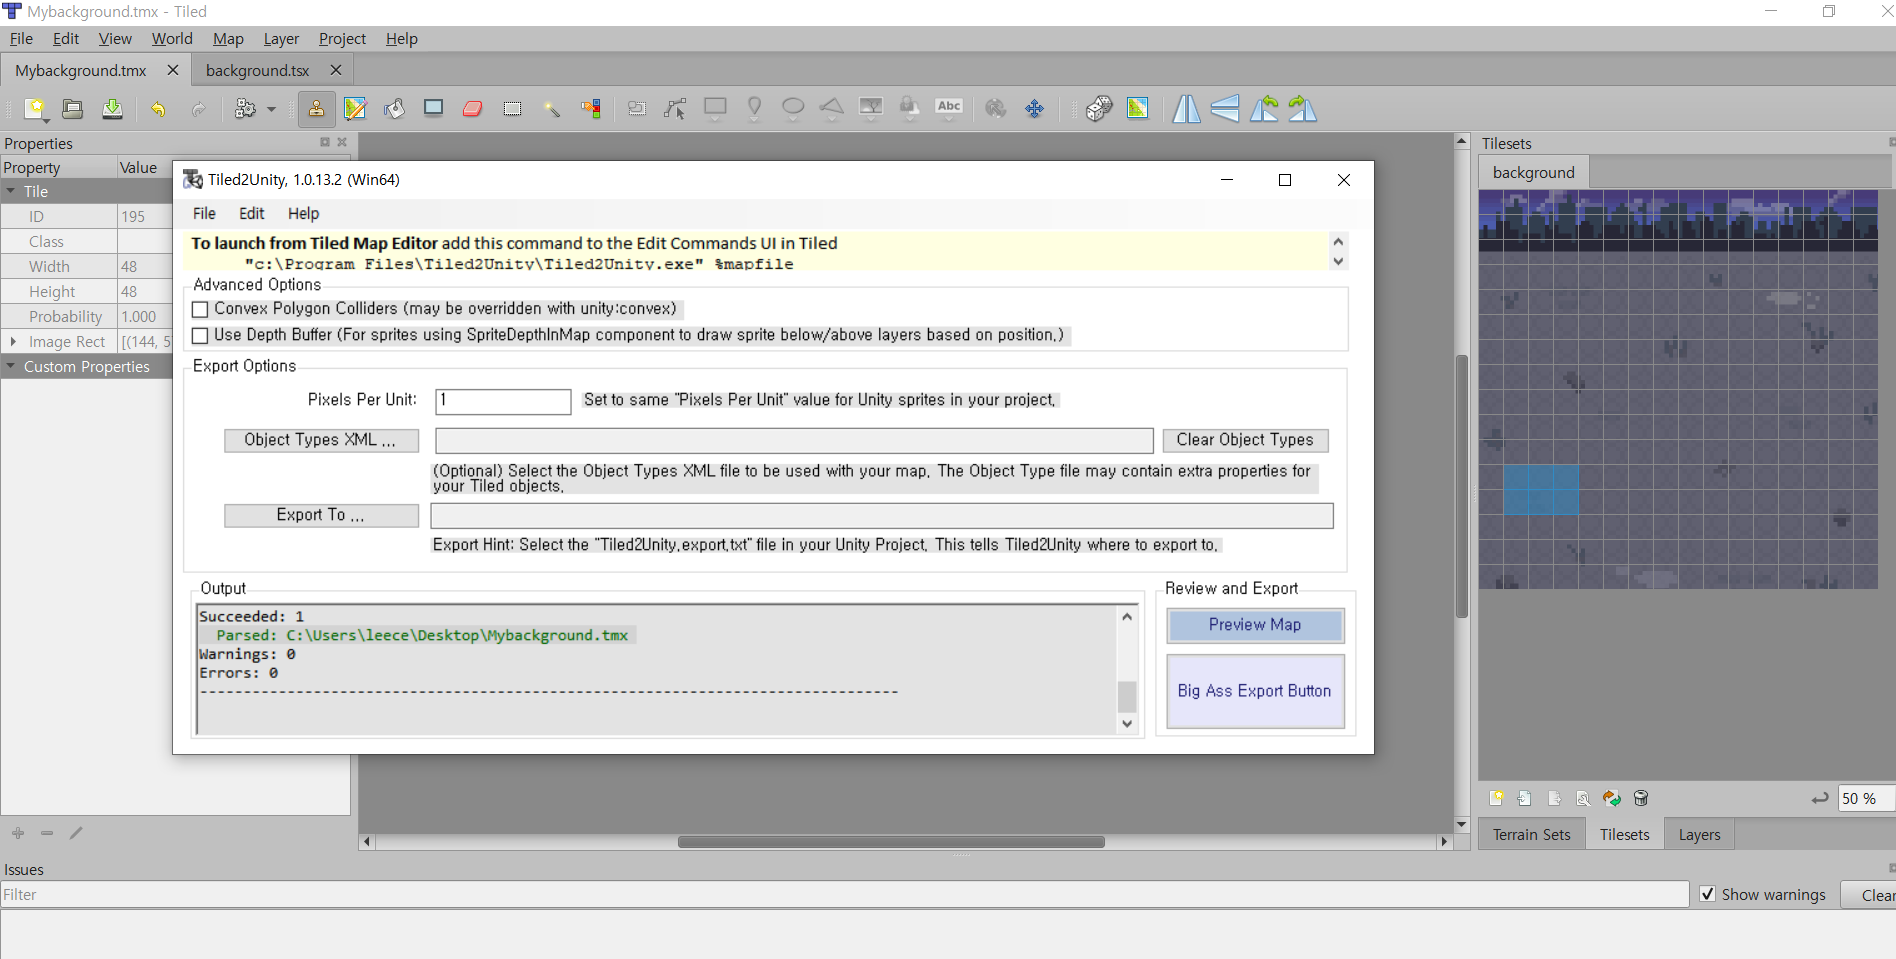
Task: Click the Flip Vertically icon
Action: [1225, 109]
